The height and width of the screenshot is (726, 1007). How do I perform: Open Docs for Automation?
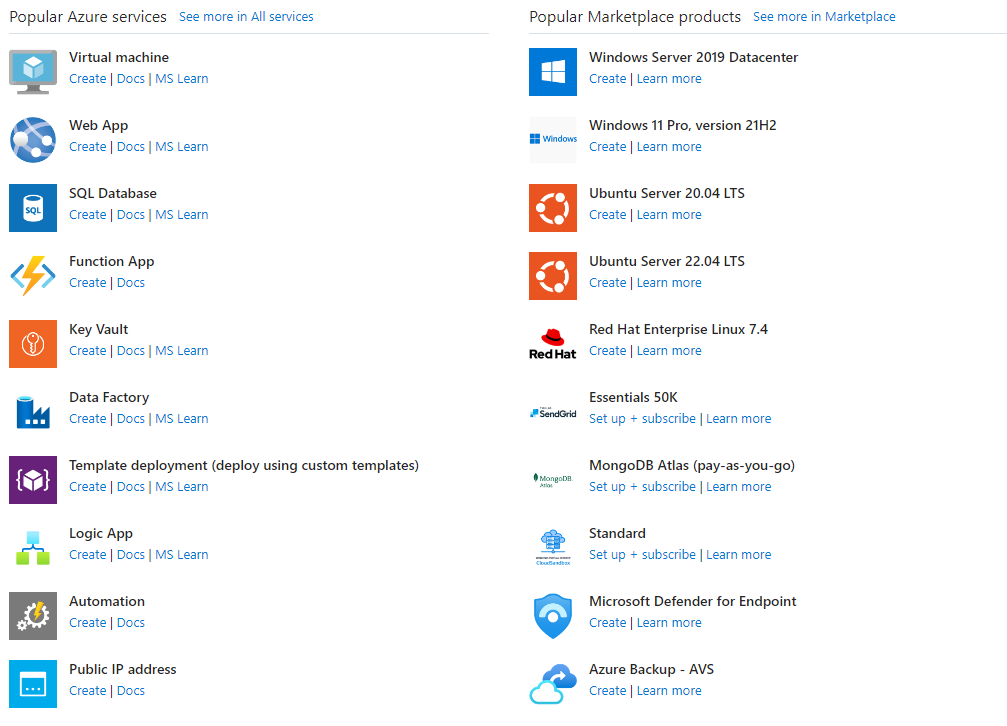(130, 623)
